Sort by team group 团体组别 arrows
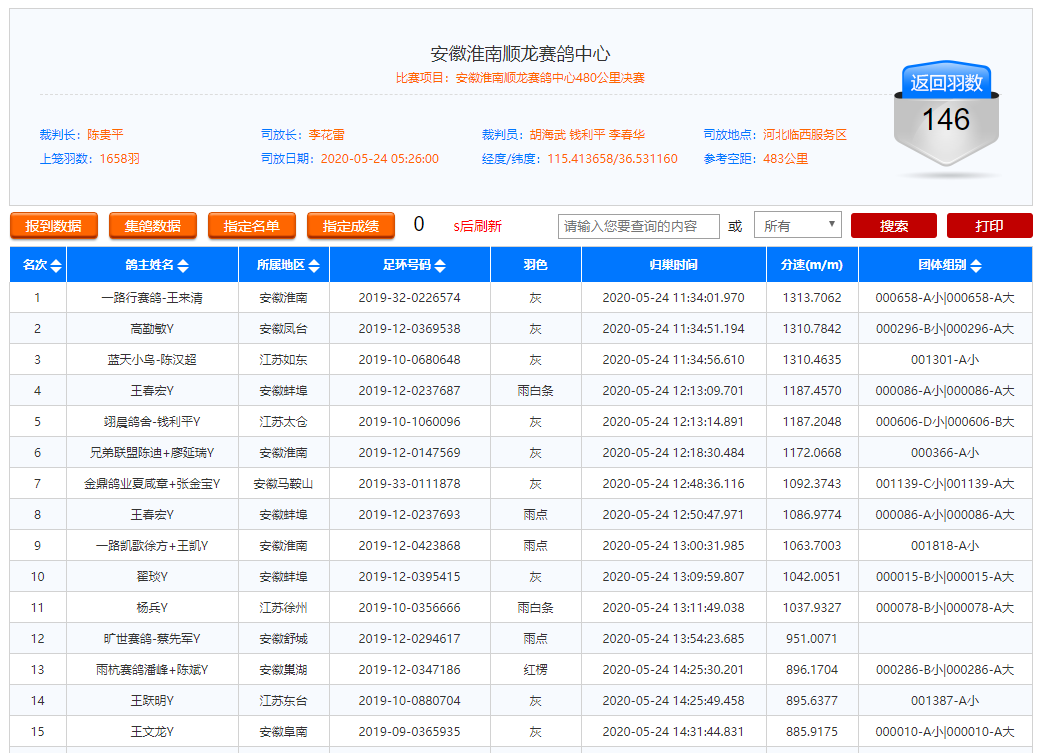The height and width of the screenshot is (753, 1049). pos(975,266)
